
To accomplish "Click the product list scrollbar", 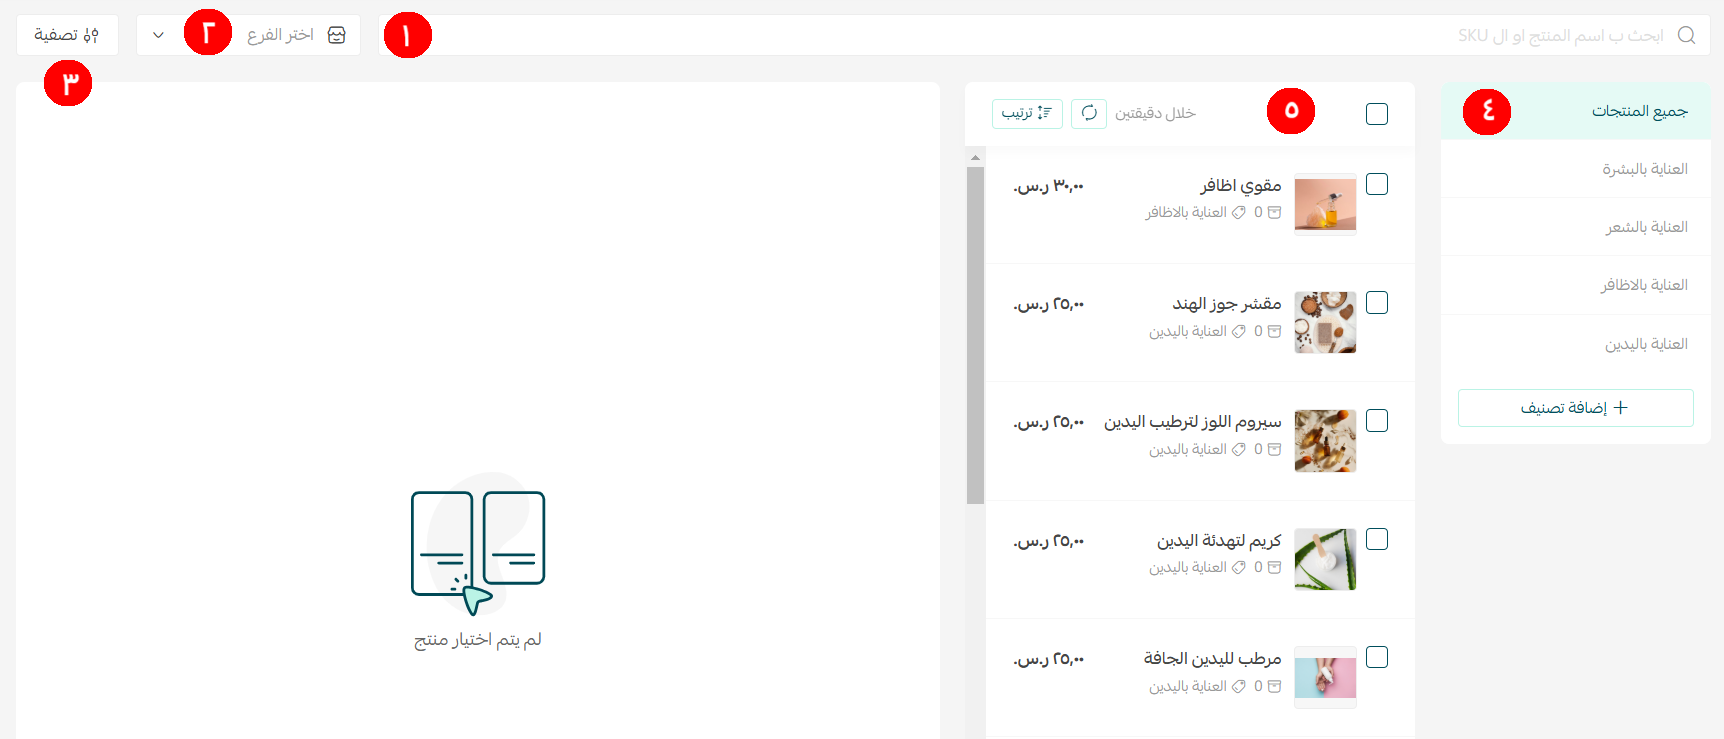I will [x=975, y=335].
